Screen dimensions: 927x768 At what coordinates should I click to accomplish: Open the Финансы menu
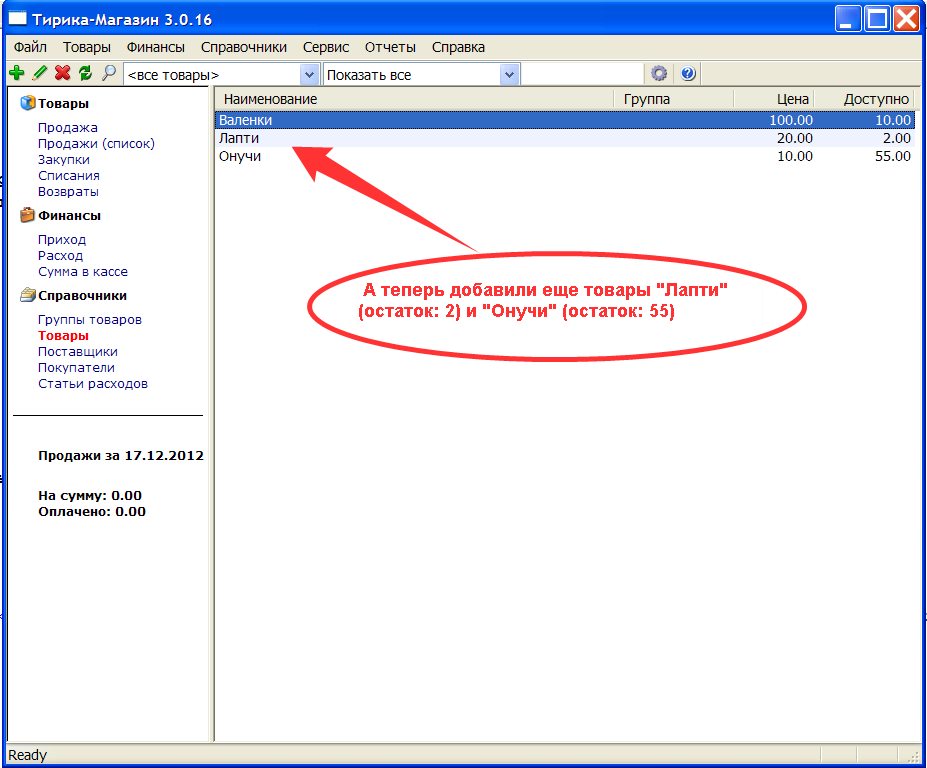click(155, 47)
